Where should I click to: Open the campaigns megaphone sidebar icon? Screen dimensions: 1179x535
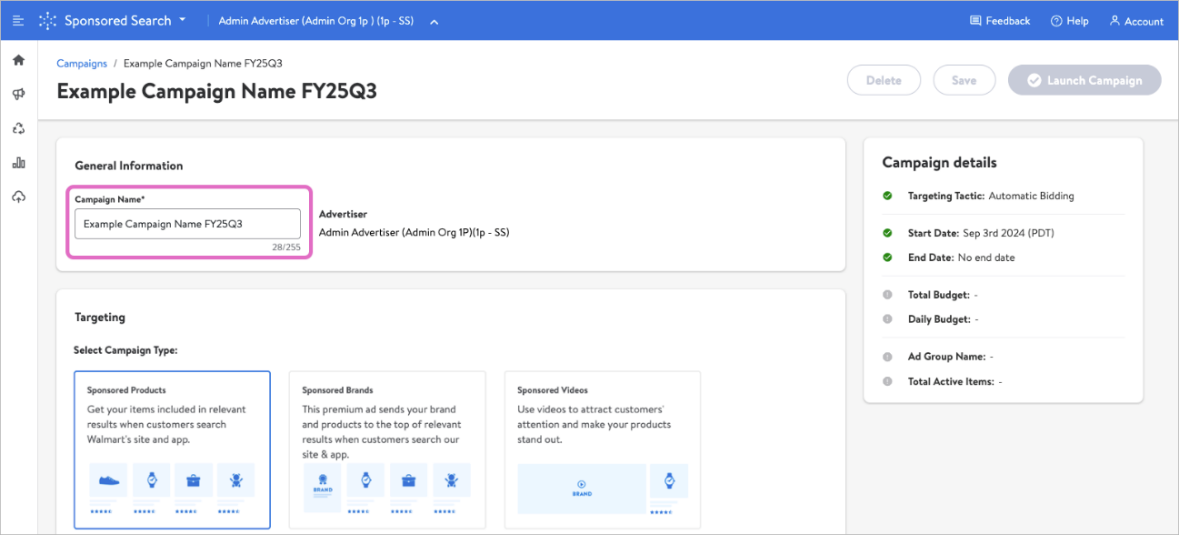coord(18,94)
